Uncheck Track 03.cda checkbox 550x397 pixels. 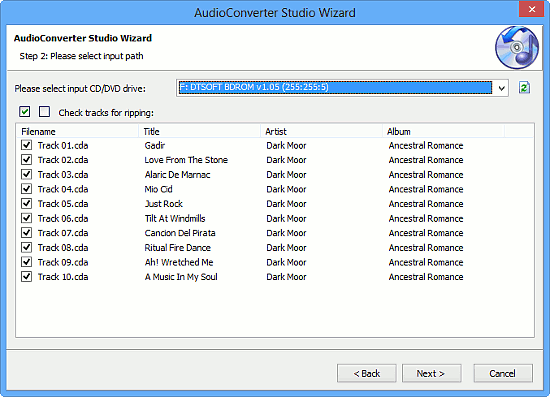tap(26, 175)
